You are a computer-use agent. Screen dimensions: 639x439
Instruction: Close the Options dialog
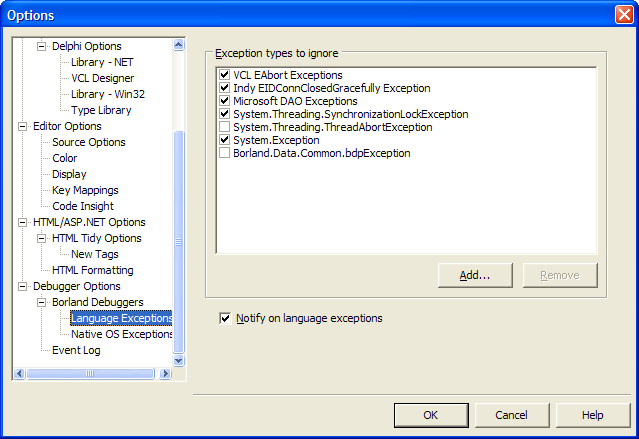tap(624, 15)
